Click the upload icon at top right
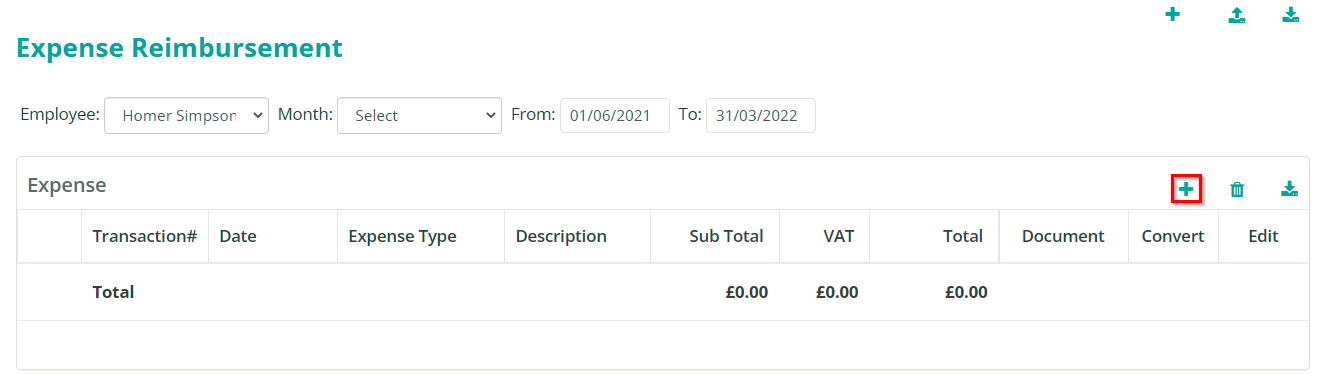1319x374 pixels. coord(1237,15)
